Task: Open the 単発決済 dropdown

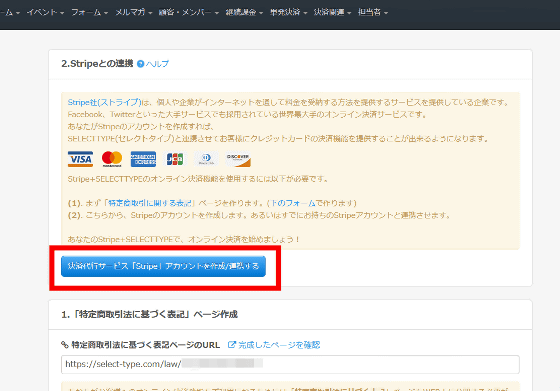Action: click(289, 12)
